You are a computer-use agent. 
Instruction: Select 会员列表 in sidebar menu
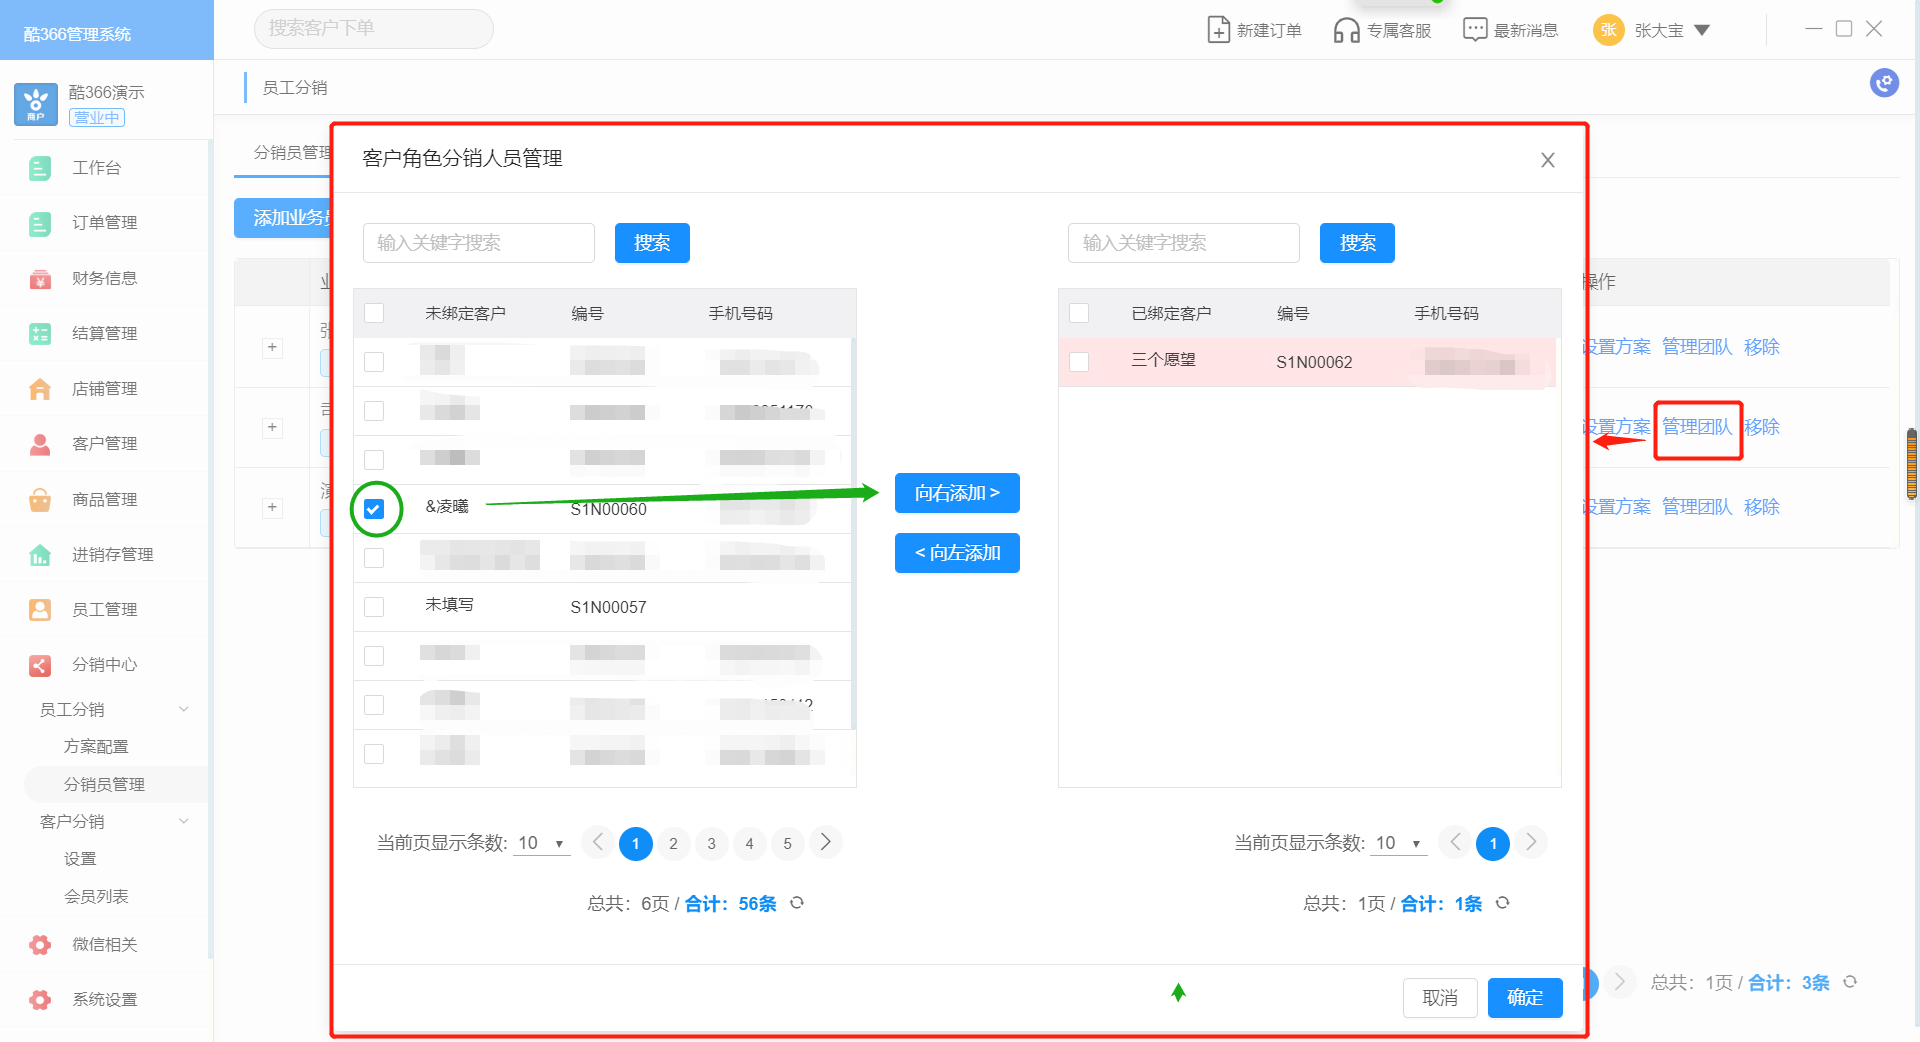[x=96, y=896]
